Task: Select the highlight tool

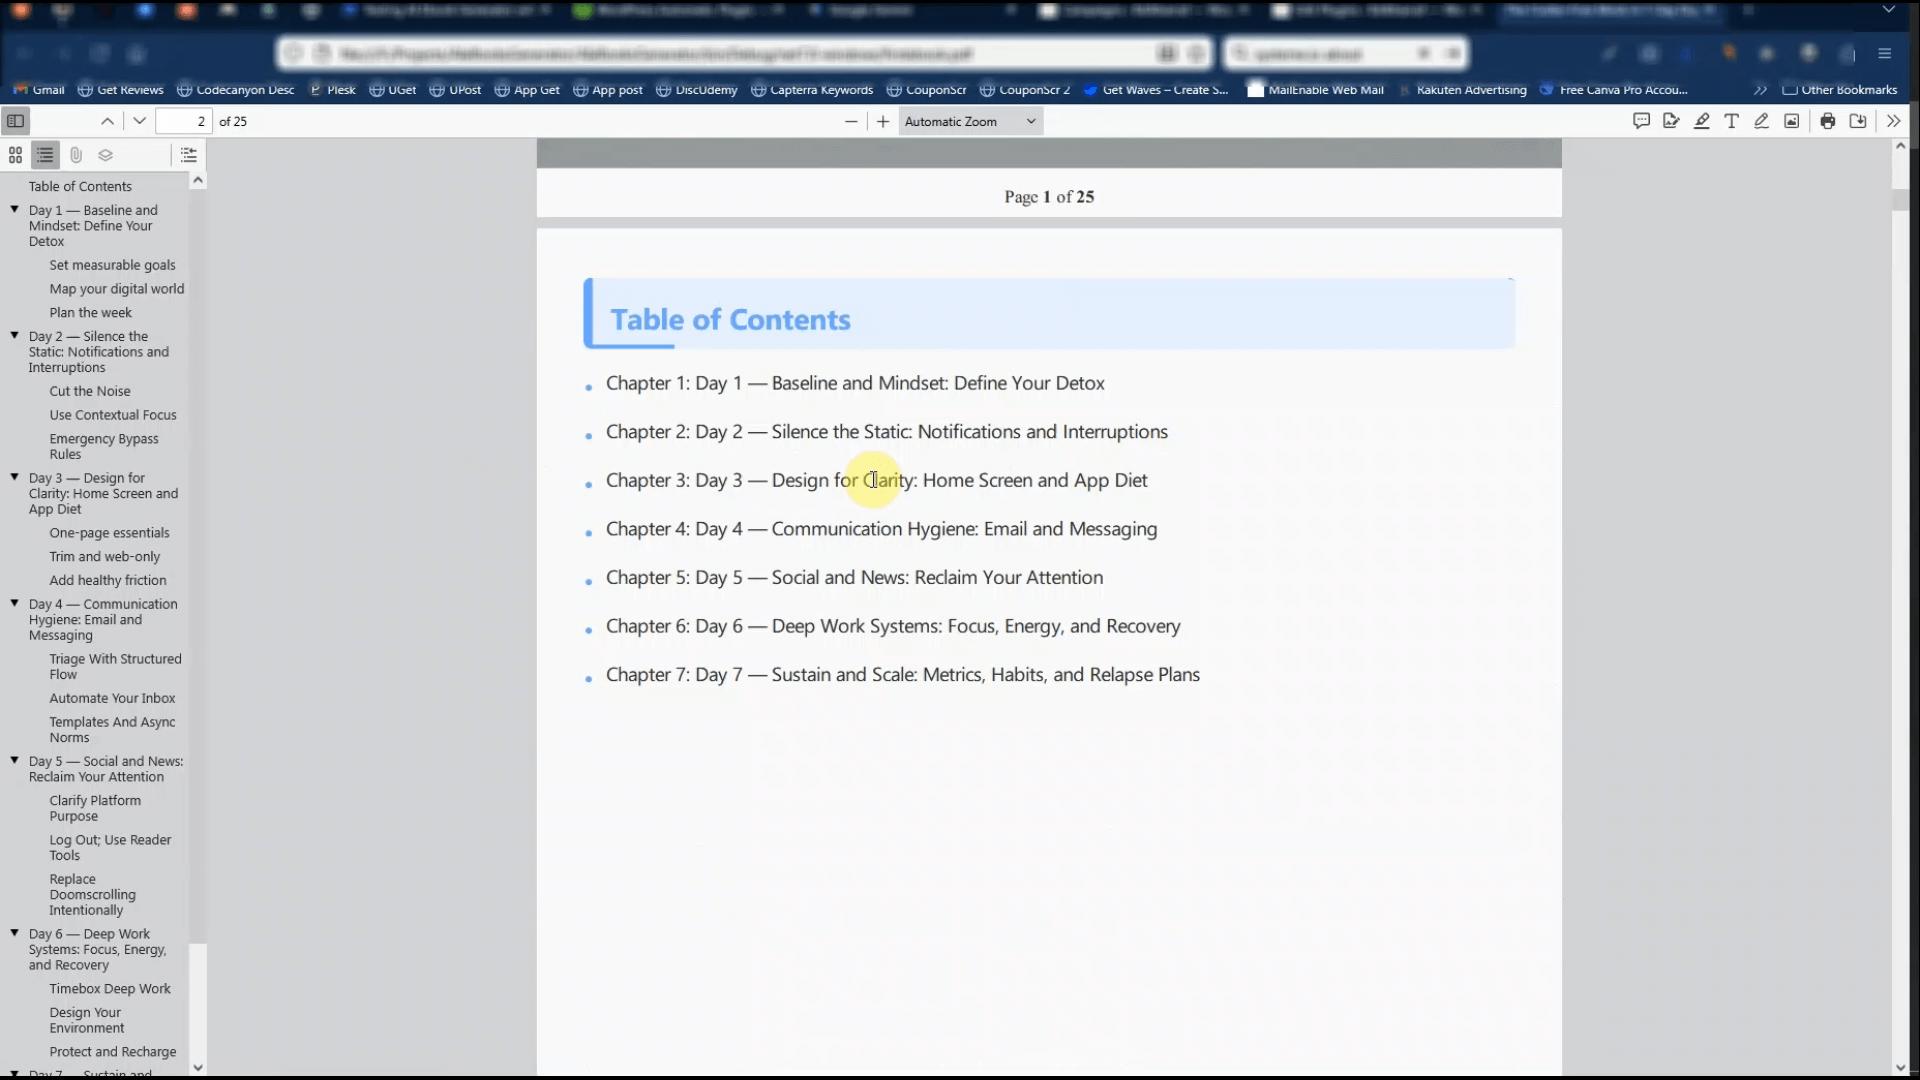Action: (1701, 121)
